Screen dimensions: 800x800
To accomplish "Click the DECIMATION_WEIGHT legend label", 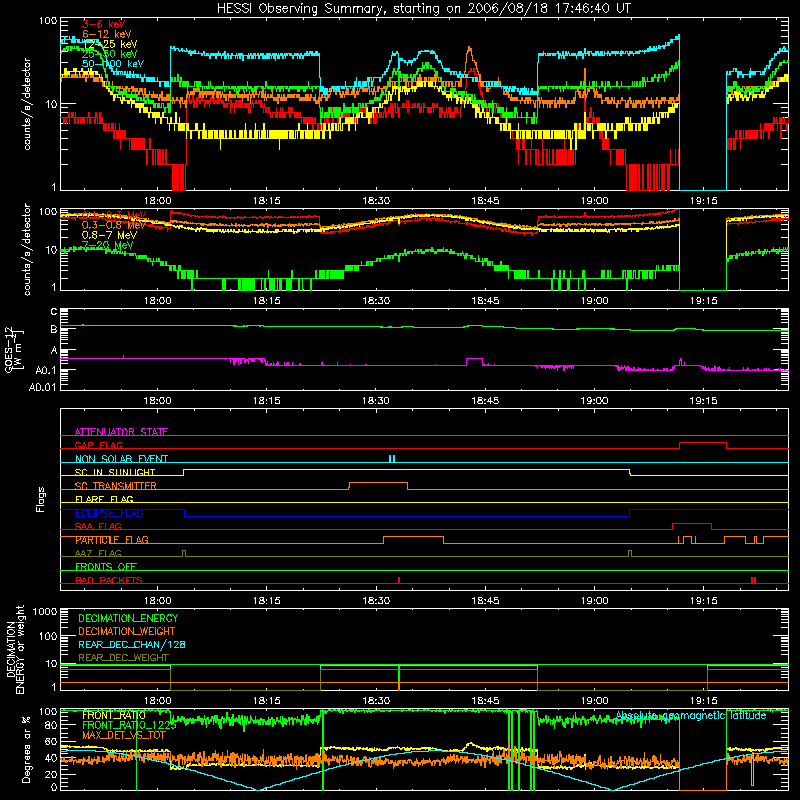I will tap(127, 631).
